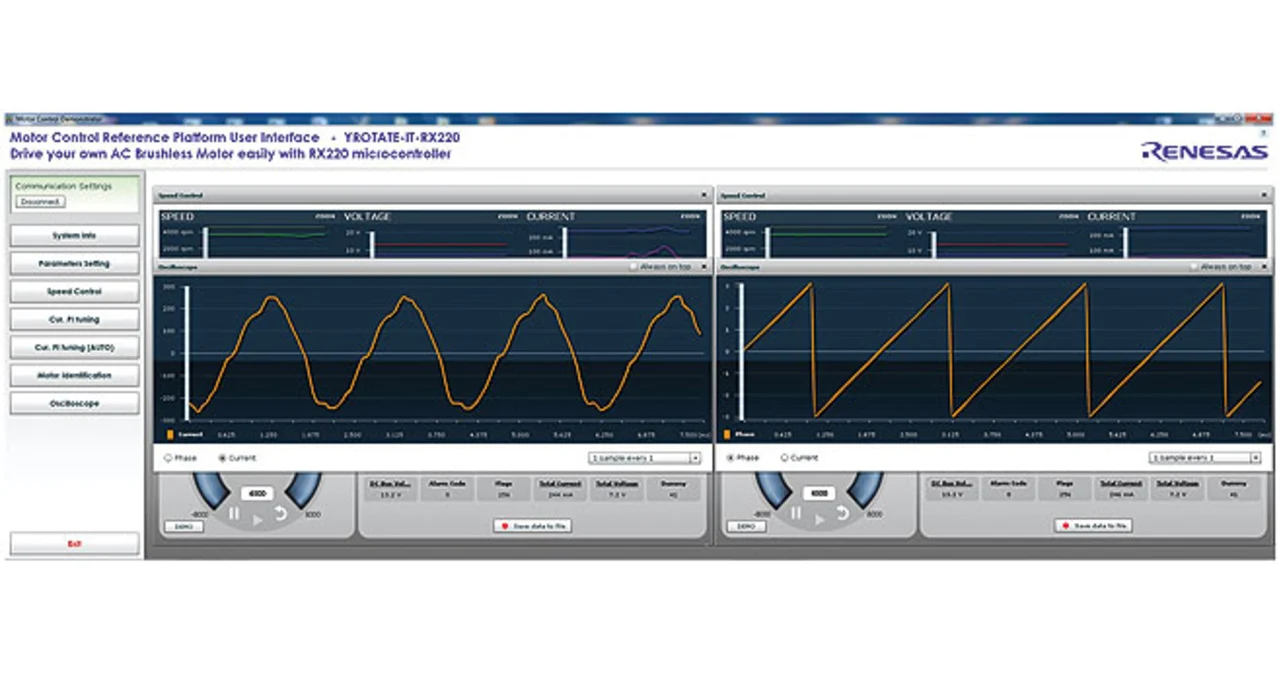Open the System Info page

coord(75,236)
